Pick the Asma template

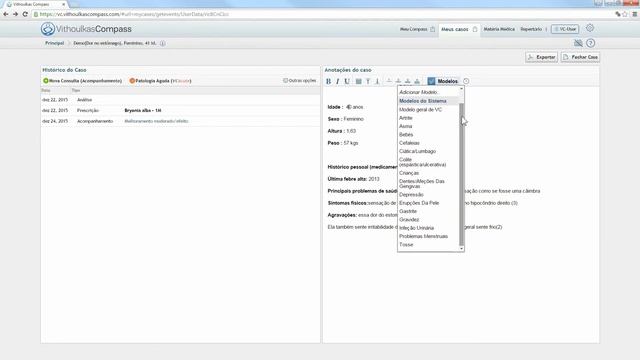click(x=406, y=126)
